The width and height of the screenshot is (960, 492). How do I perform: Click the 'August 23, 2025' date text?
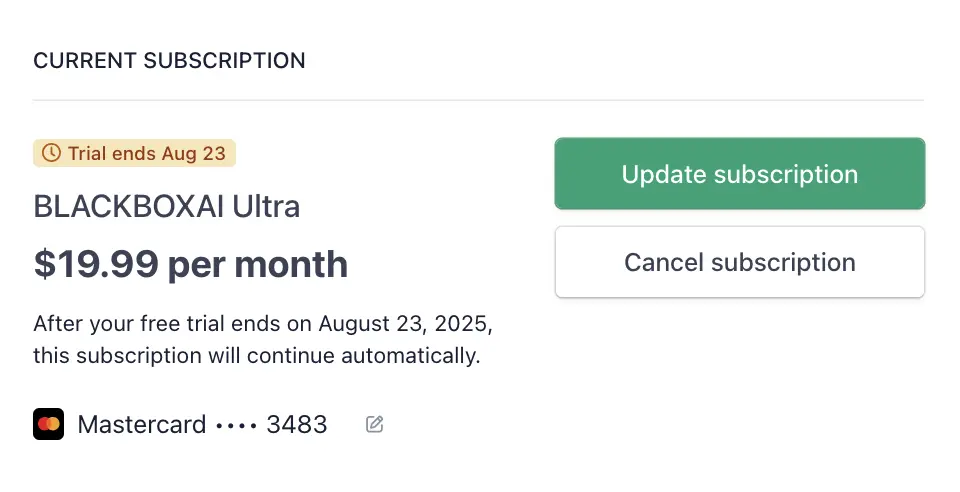point(405,324)
